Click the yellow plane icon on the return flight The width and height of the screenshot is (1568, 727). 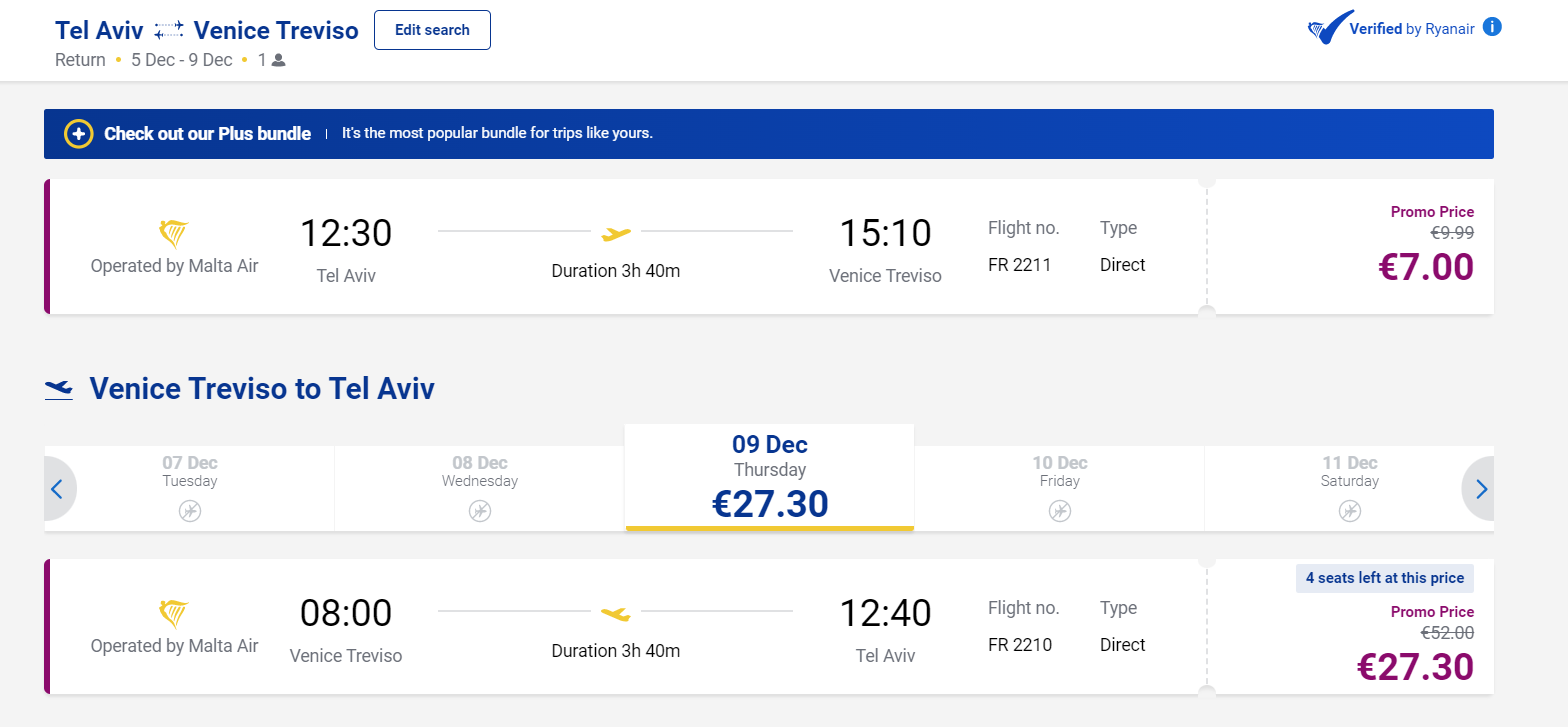click(x=616, y=613)
